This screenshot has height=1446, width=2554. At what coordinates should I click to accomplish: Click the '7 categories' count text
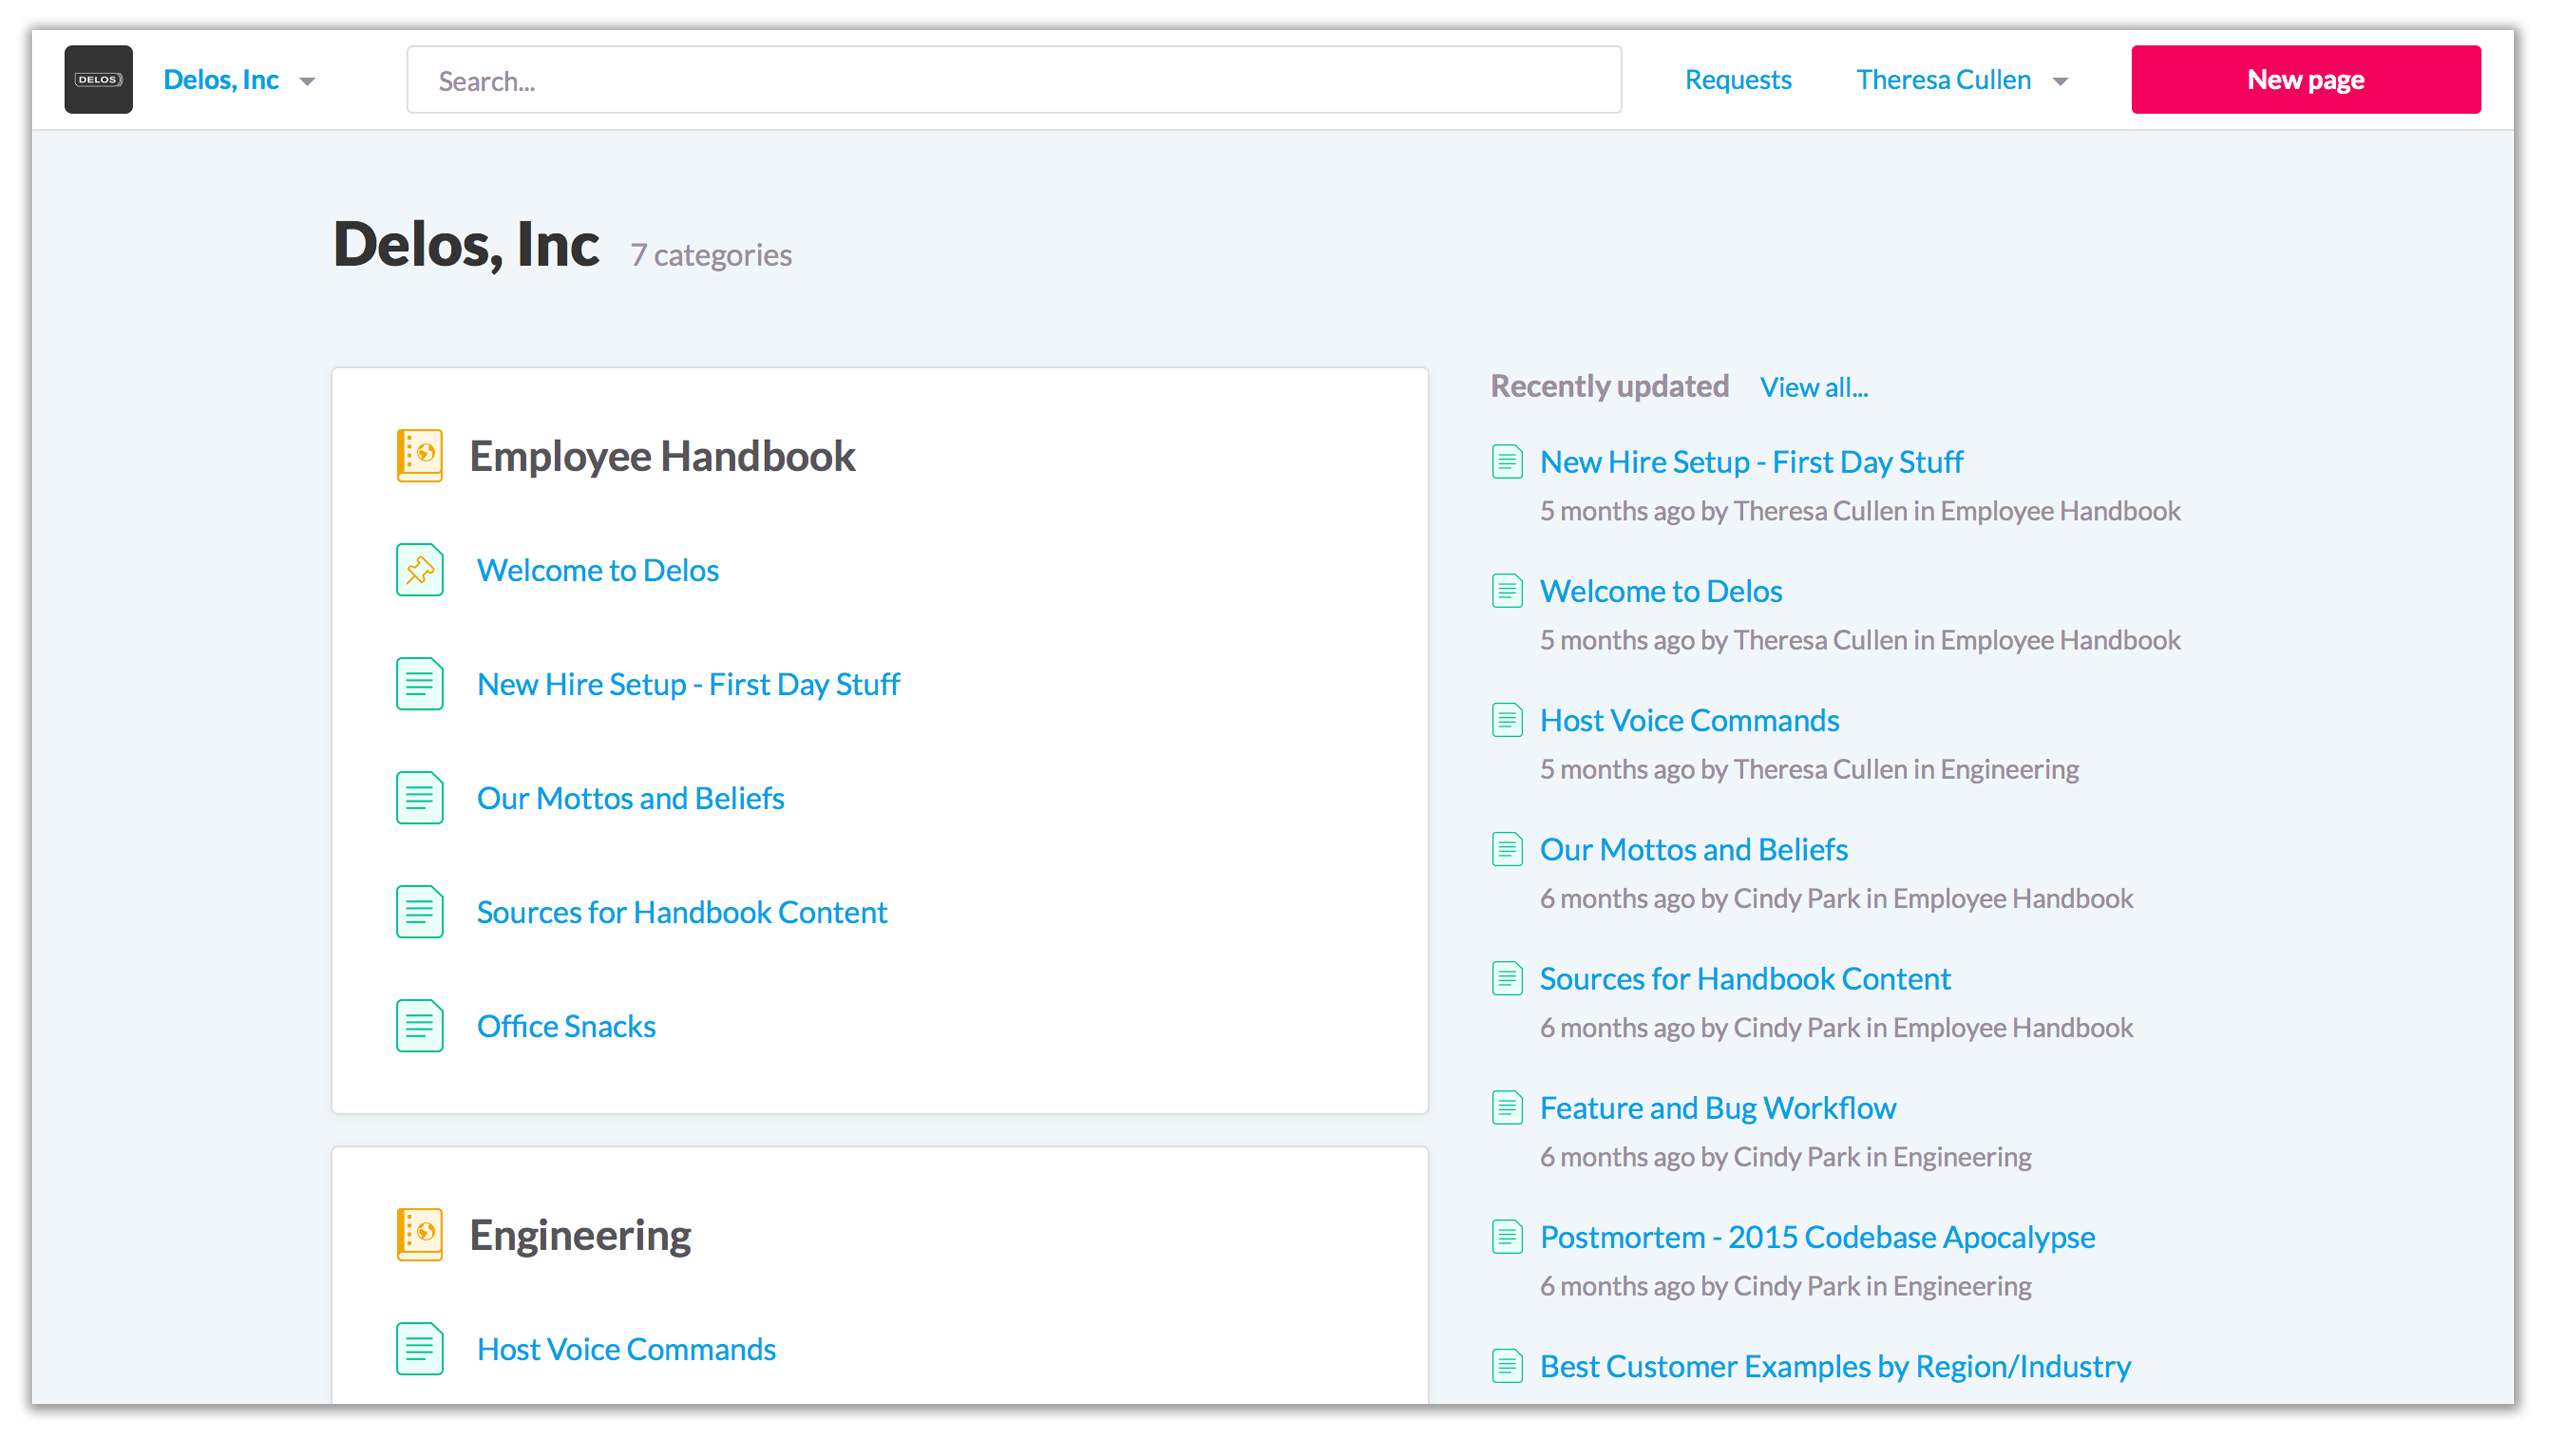pos(711,255)
